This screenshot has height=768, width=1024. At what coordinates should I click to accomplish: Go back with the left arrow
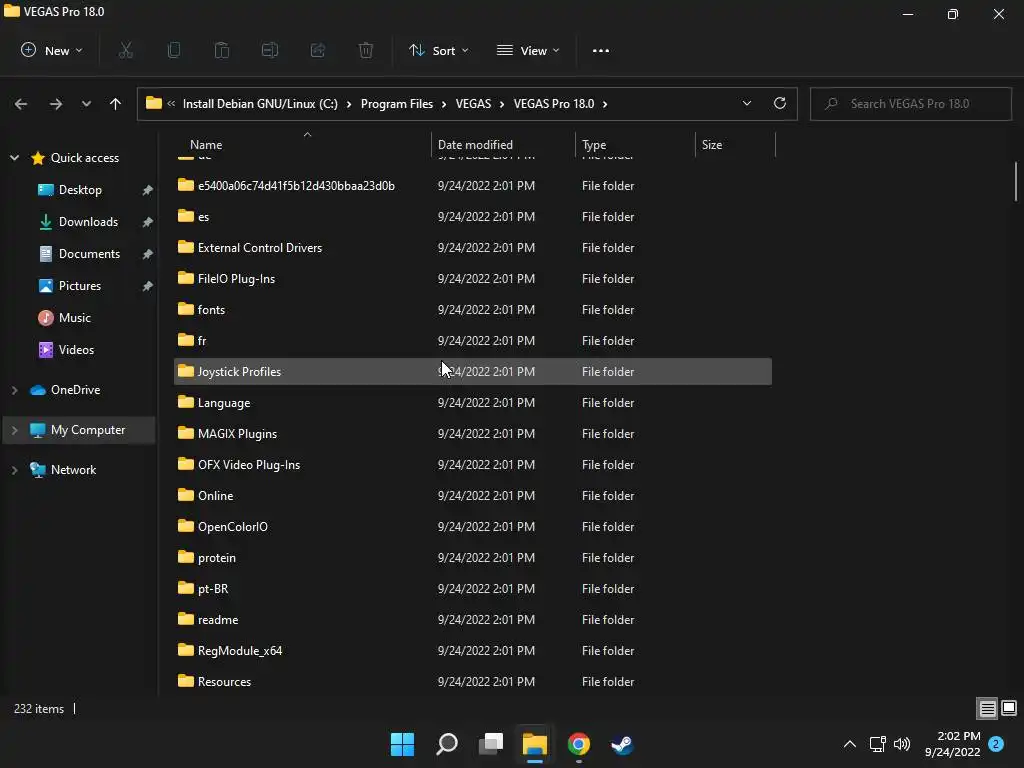click(x=21, y=104)
